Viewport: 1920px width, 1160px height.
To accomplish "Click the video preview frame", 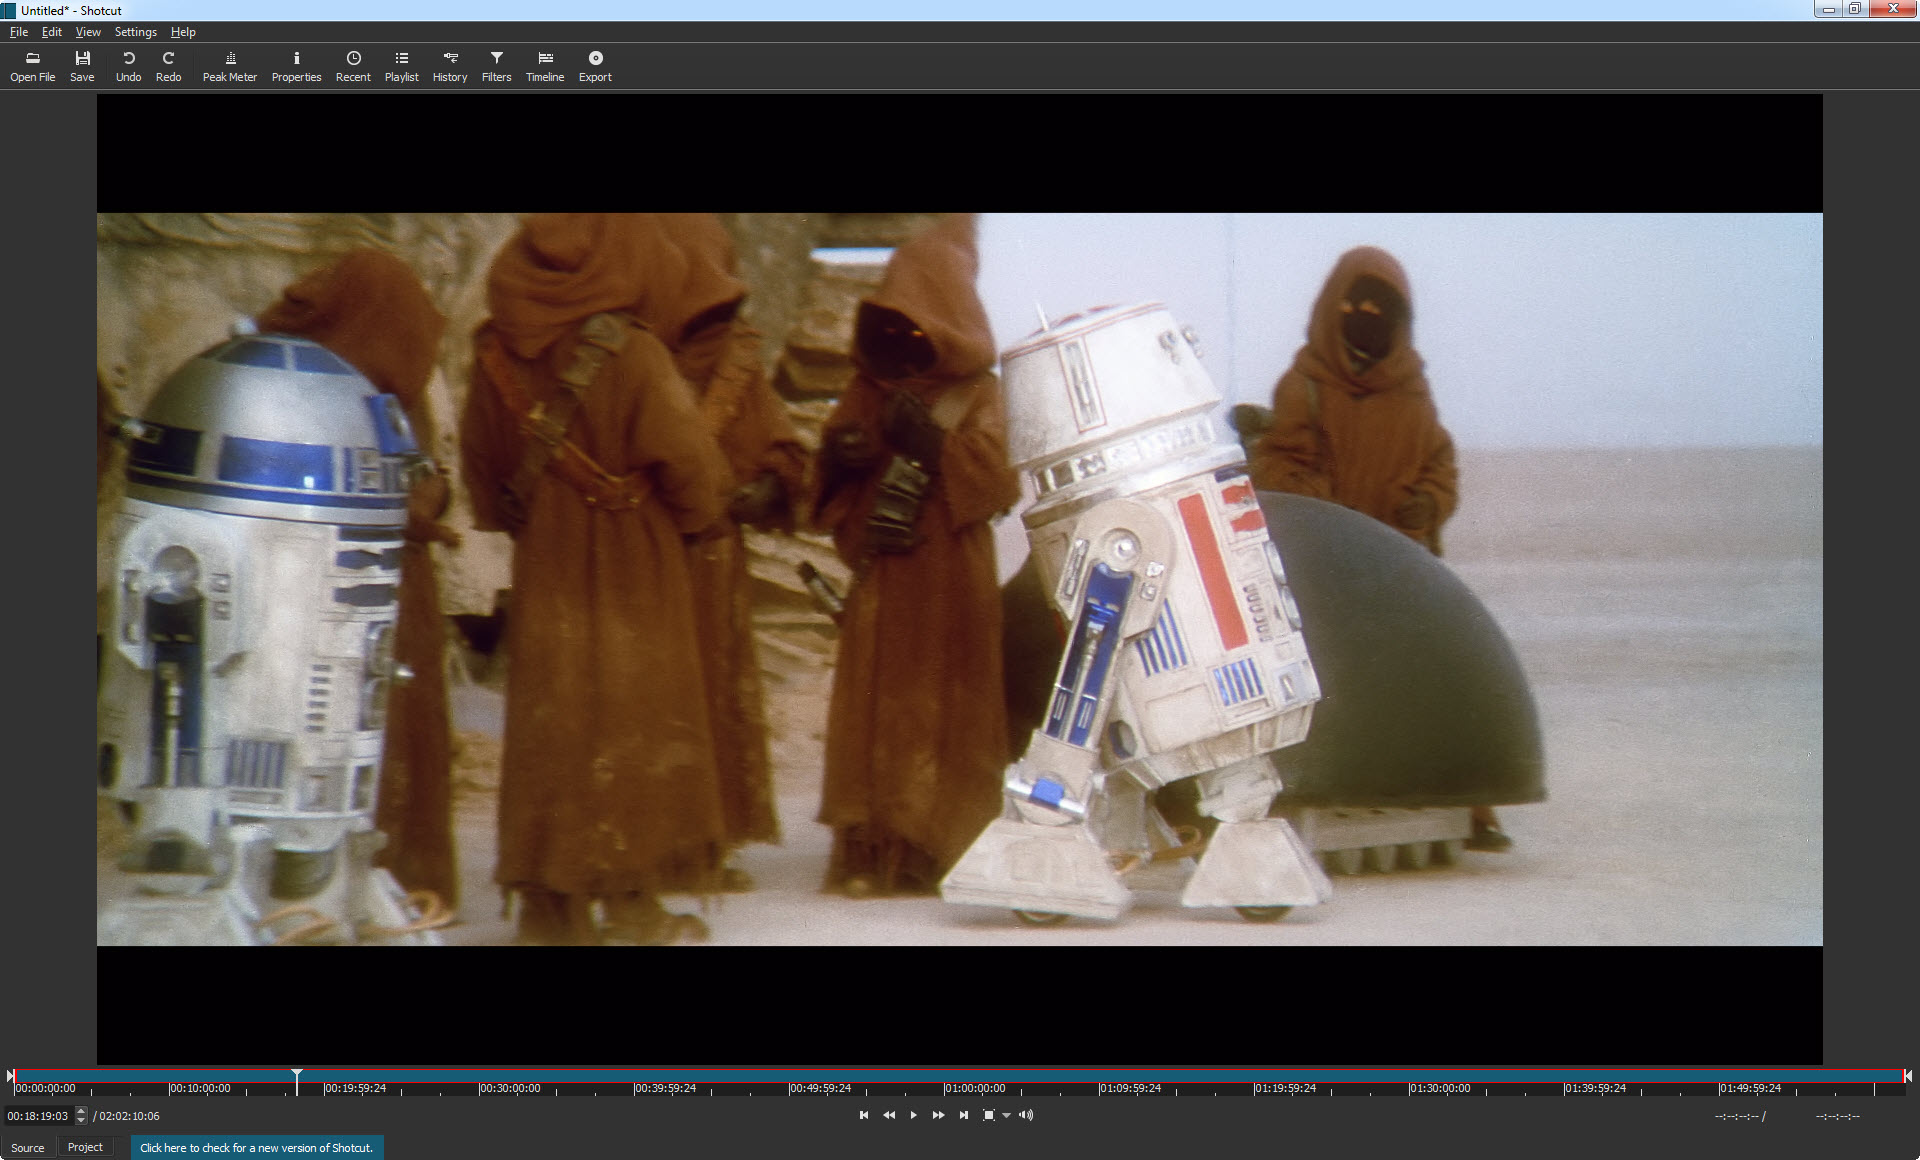I will tap(960, 579).
